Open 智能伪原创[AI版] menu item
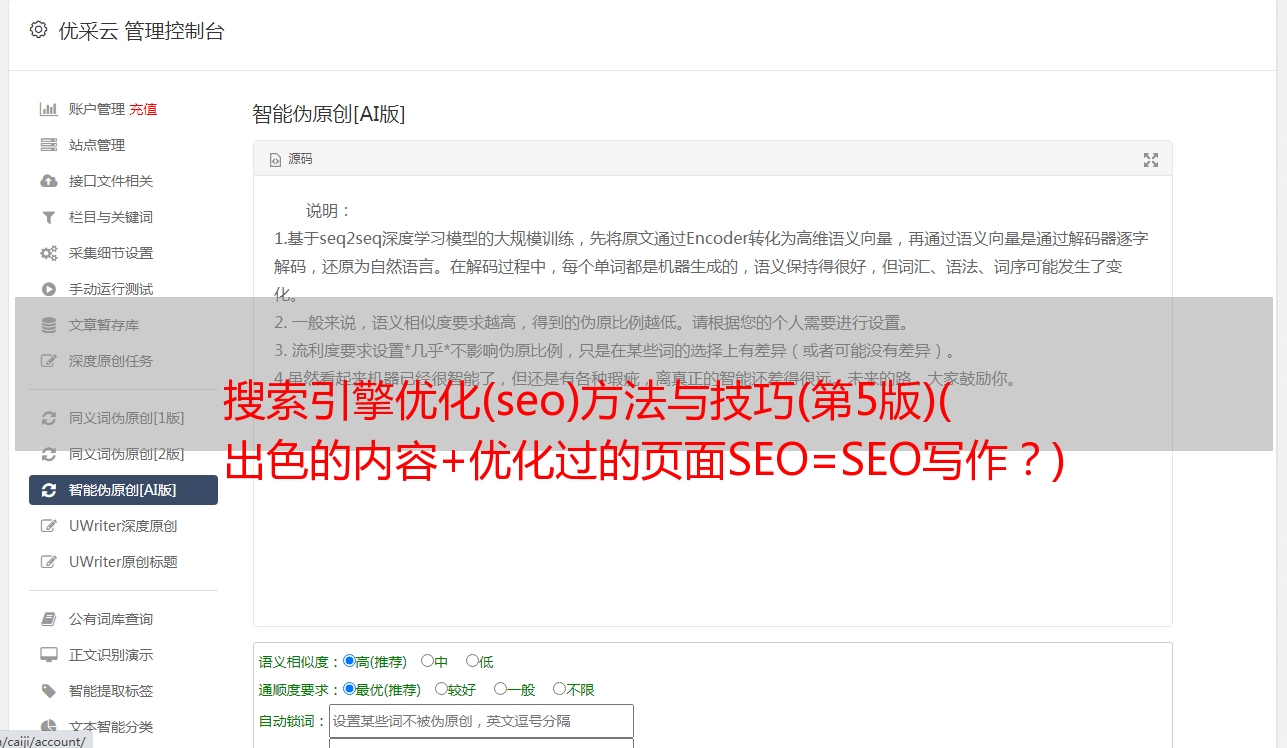This screenshot has width=1287, height=748. 123,490
